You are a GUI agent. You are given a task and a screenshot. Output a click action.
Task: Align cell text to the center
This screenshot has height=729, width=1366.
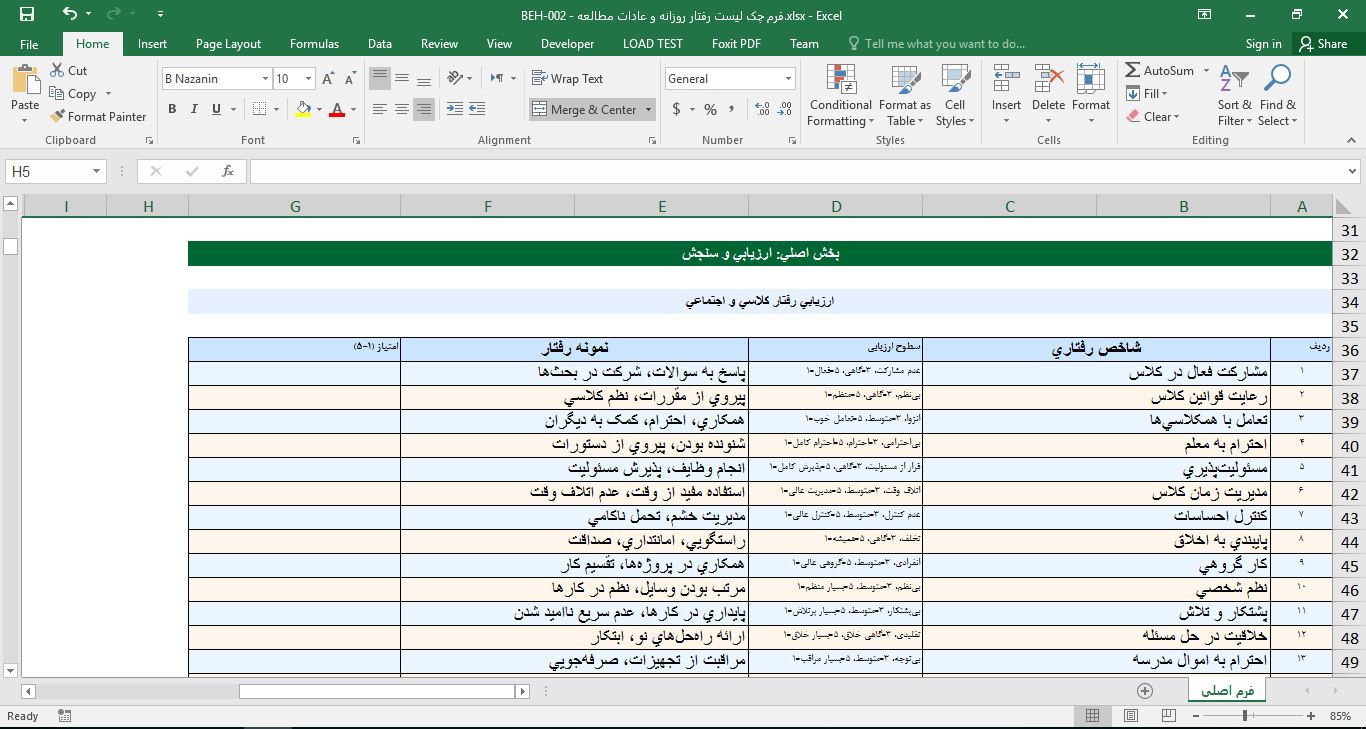tap(402, 109)
